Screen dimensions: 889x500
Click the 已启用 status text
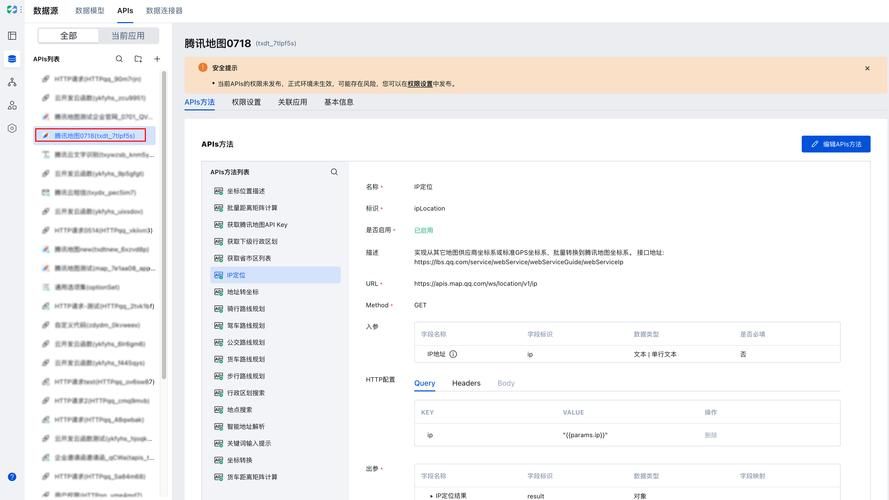point(424,230)
